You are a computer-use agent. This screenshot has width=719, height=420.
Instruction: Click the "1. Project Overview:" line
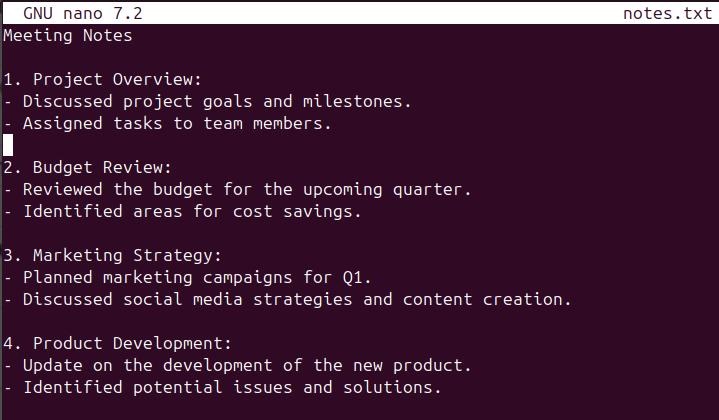tap(102, 79)
